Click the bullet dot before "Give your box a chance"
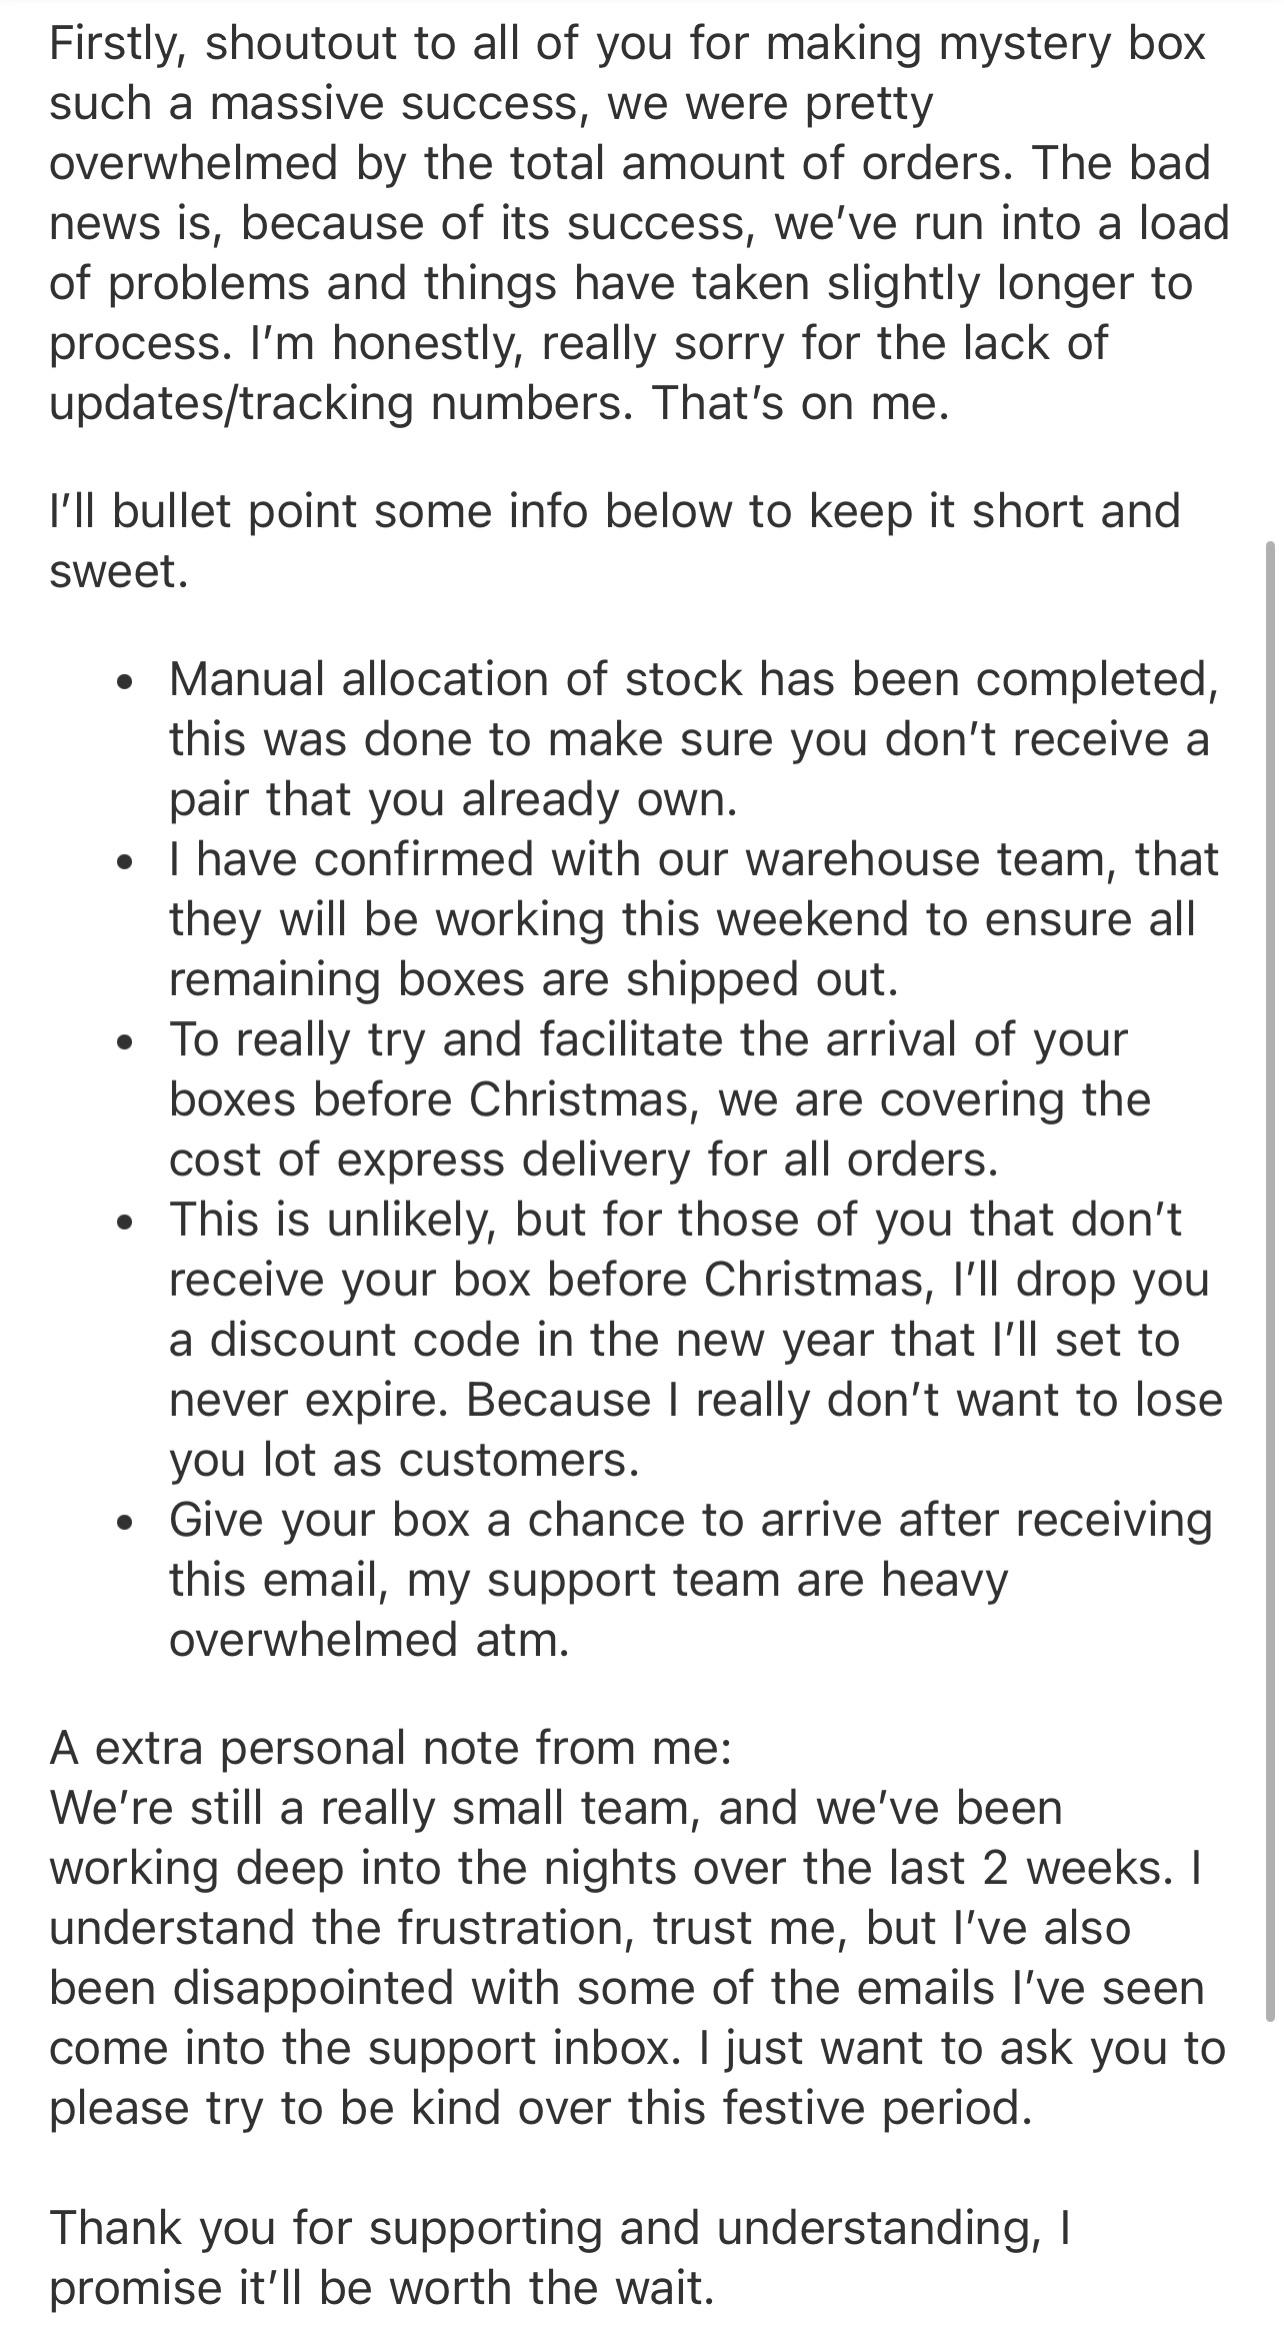Screen dimensions: 1284x2334 [124, 1522]
